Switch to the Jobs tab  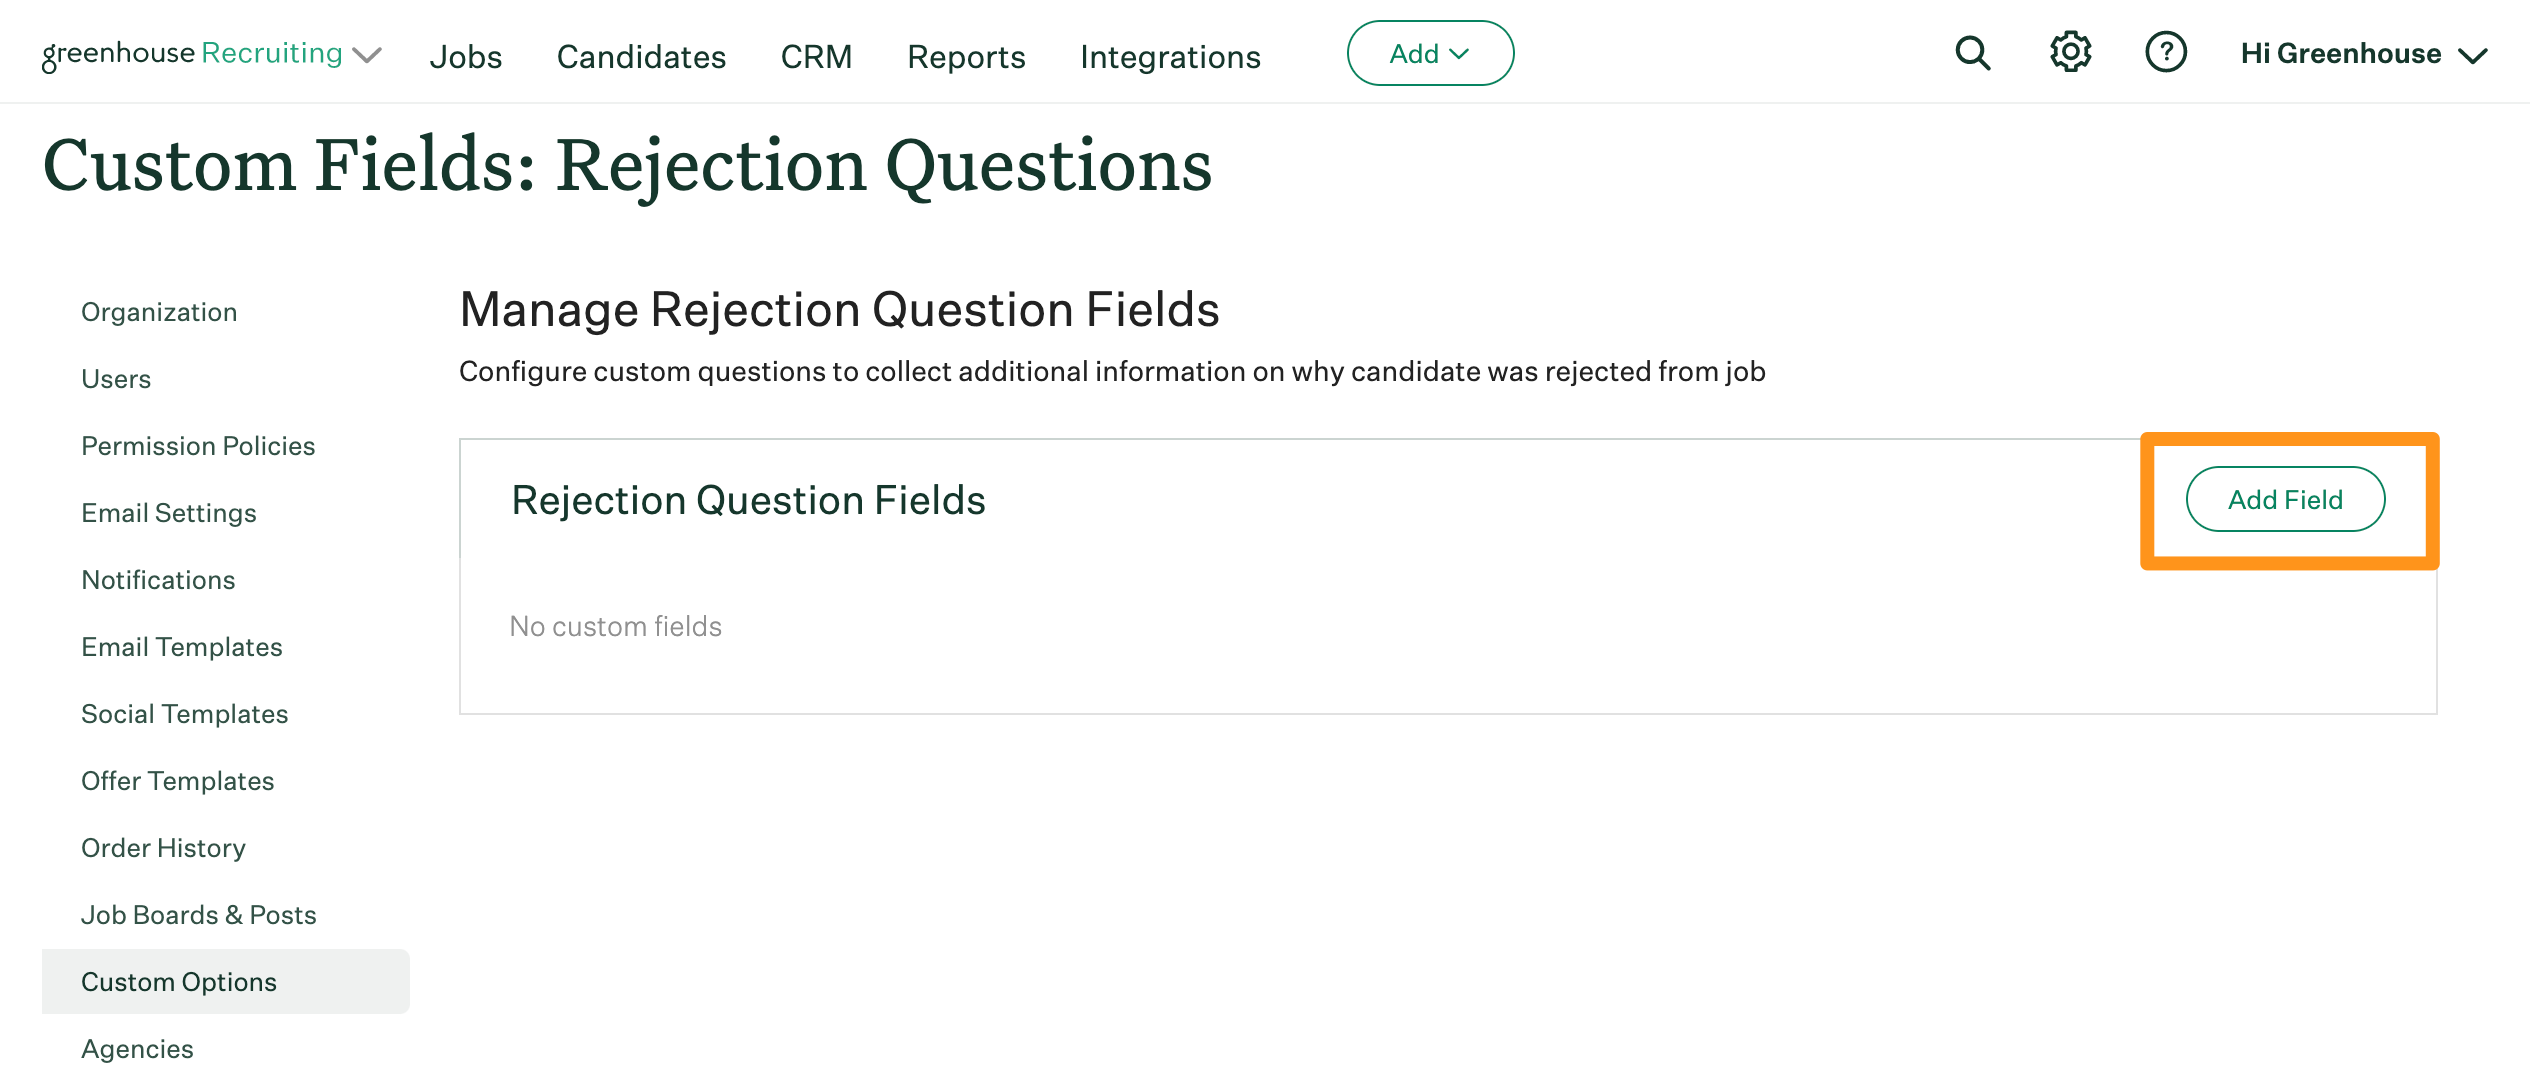(466, 57)
